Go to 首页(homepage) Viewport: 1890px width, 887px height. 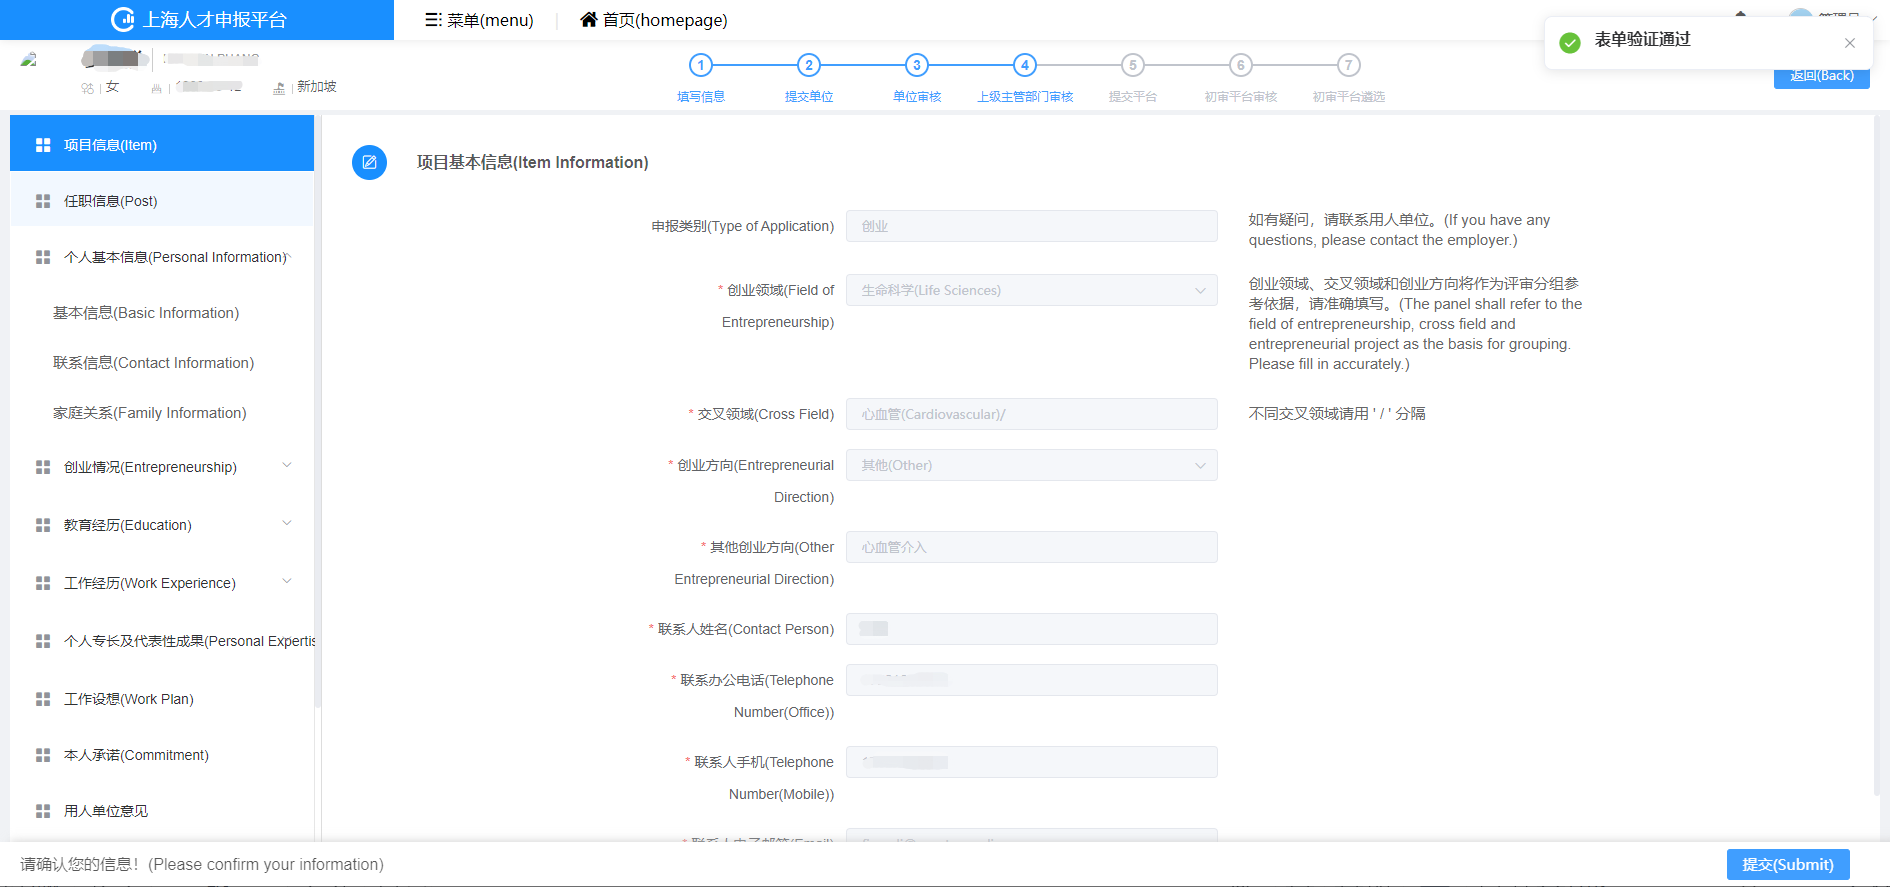[654, 20]
